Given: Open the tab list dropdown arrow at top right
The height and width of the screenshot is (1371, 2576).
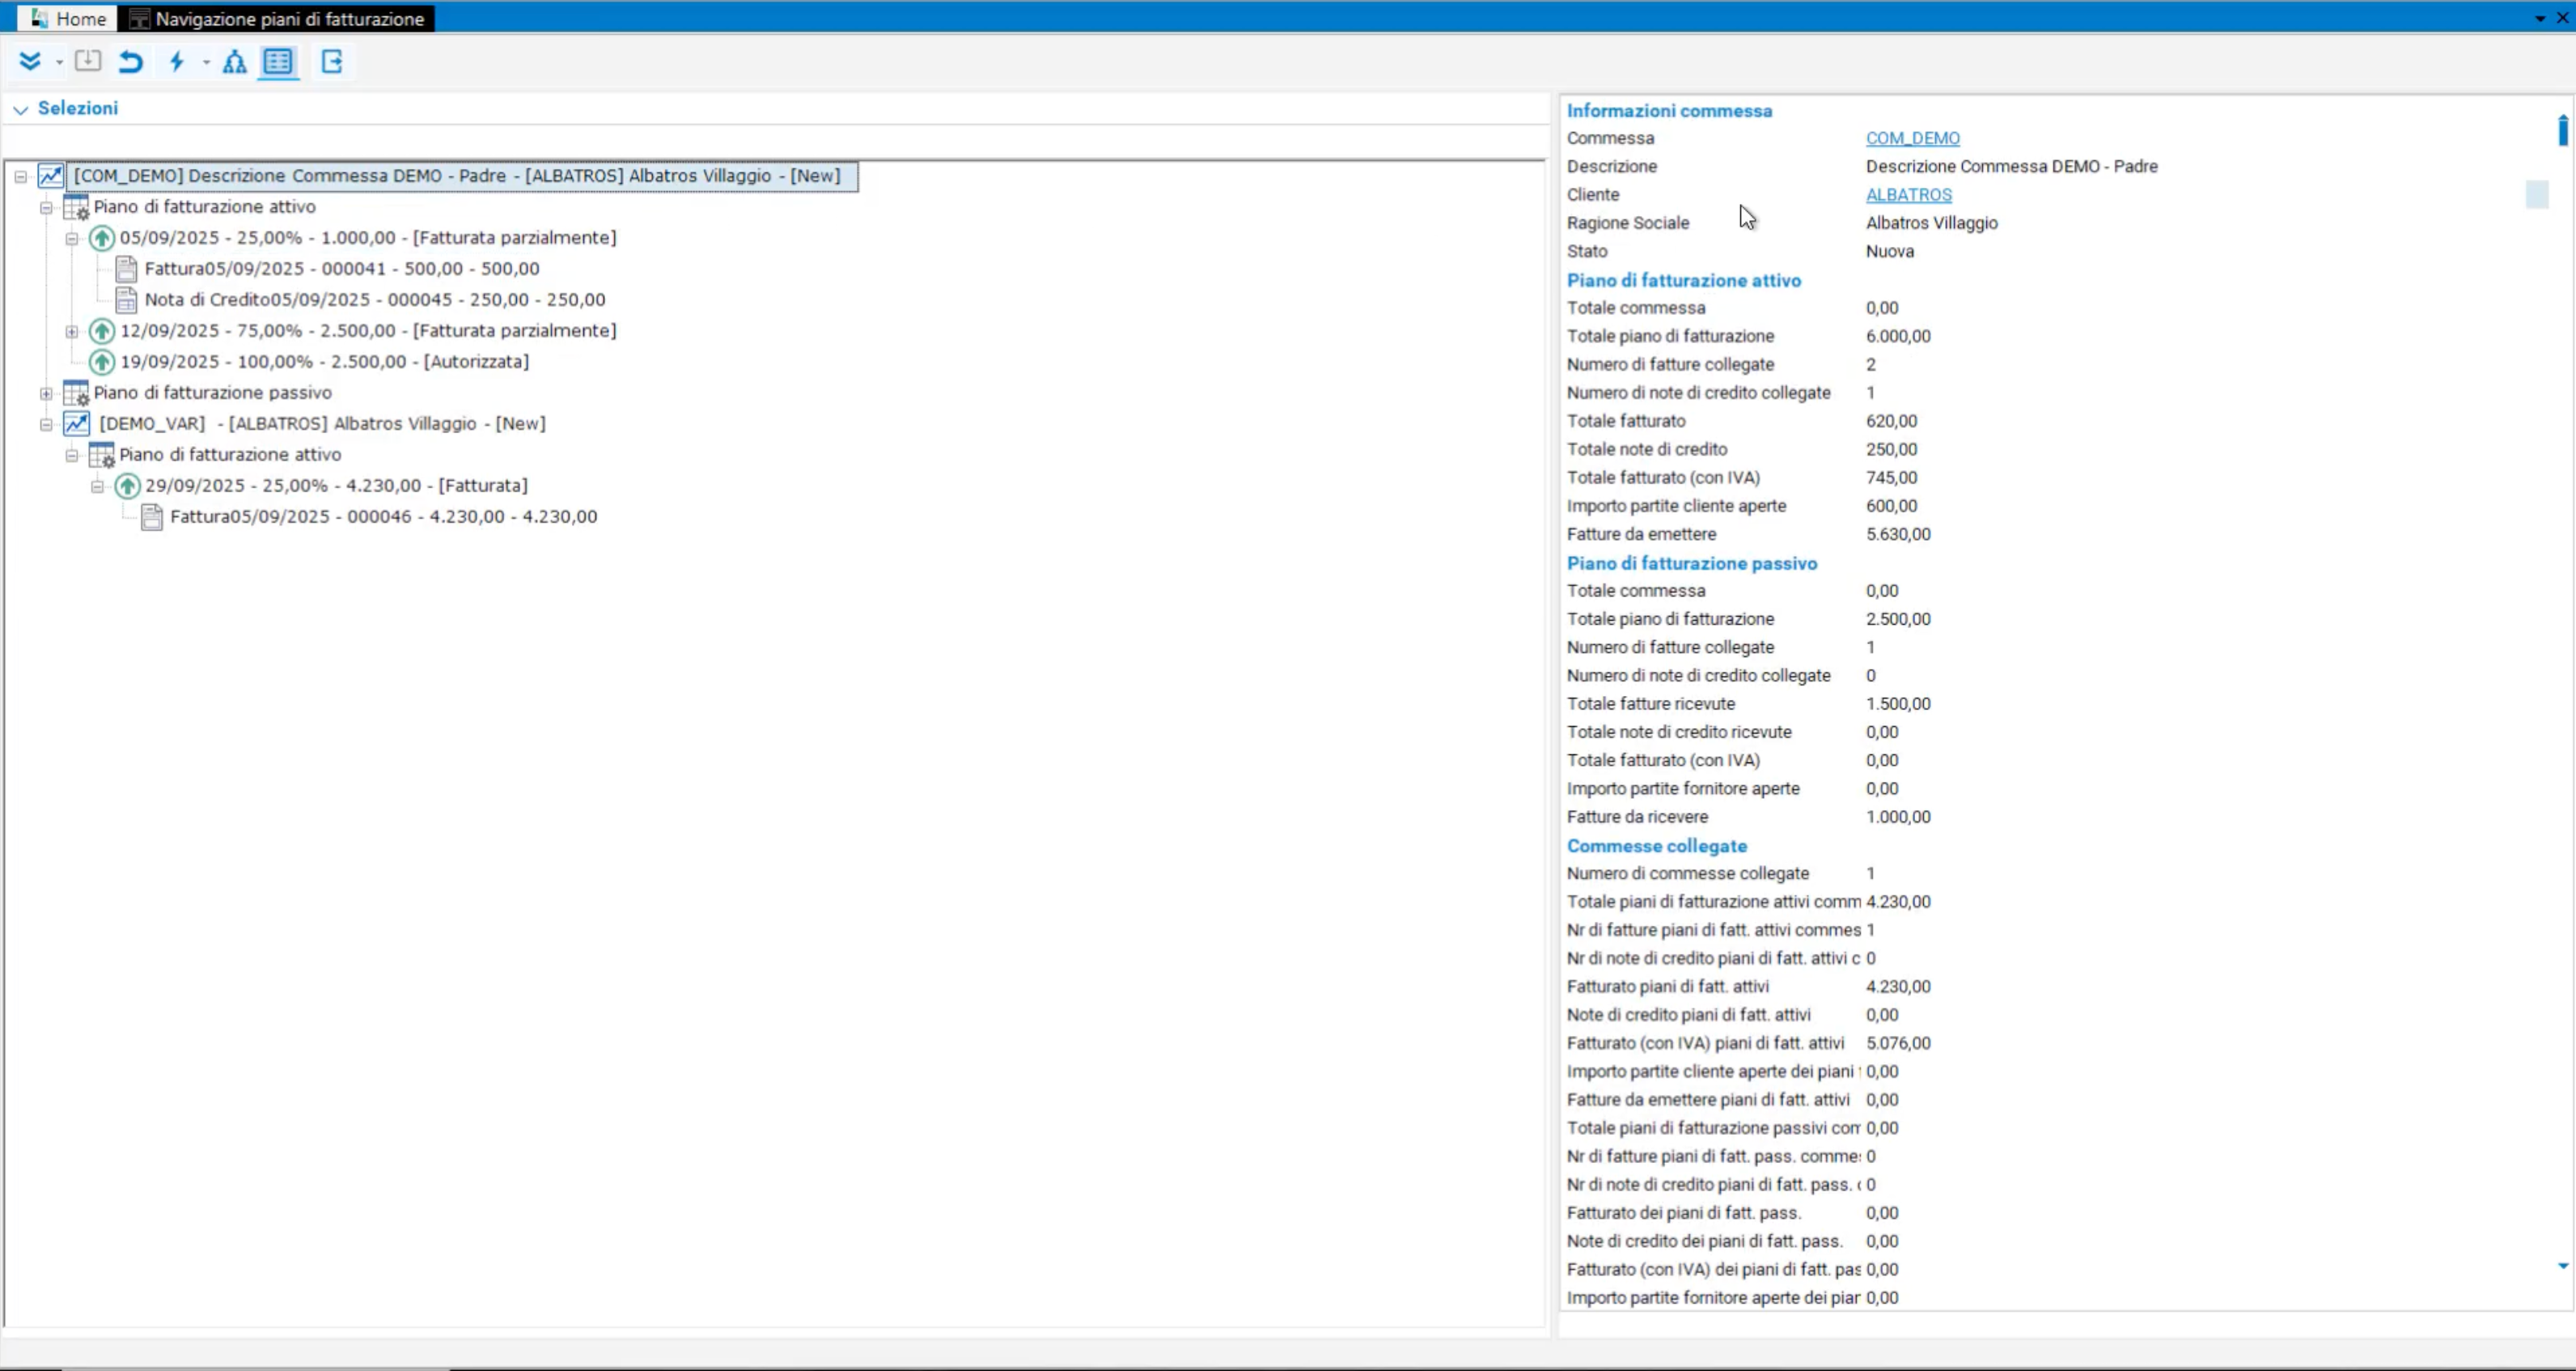Looking at the screenshot, I should click(2540, 18).
